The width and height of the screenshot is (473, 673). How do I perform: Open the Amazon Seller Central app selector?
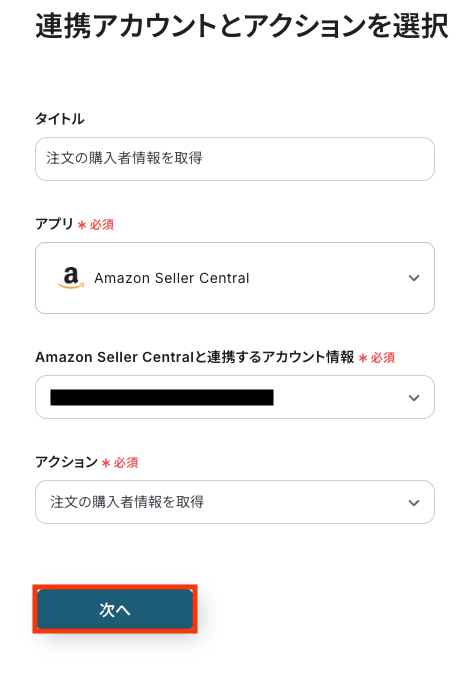click(235, 278)
